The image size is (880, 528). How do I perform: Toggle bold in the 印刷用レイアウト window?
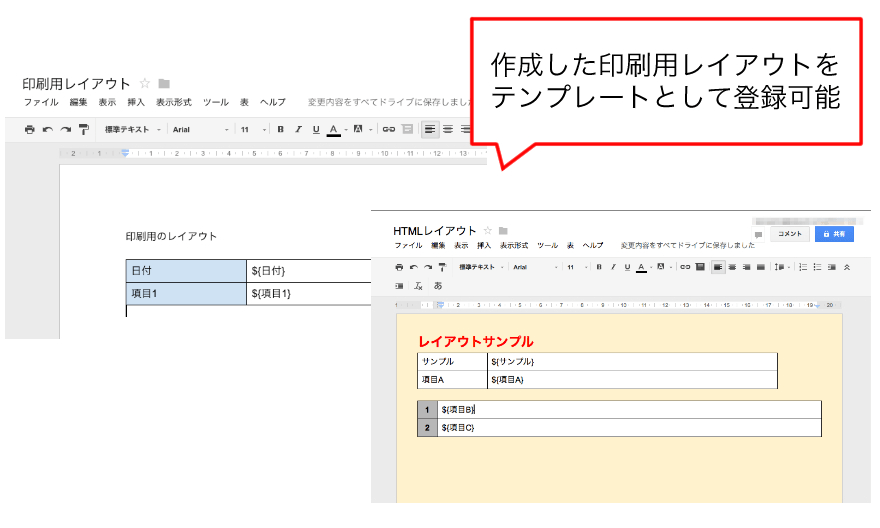(x=281, y=130)
